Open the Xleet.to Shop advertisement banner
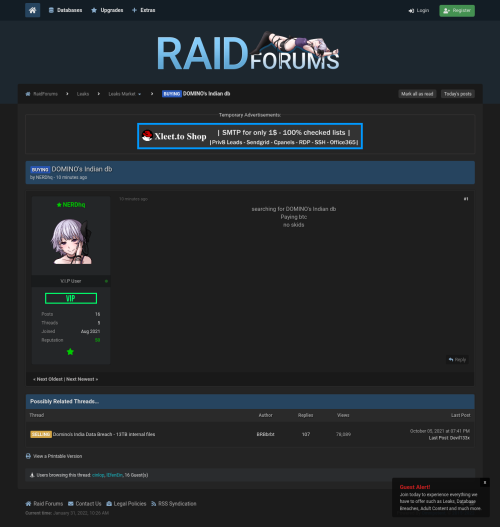Viewport: 500px width, 527px height. coord(250,136)
